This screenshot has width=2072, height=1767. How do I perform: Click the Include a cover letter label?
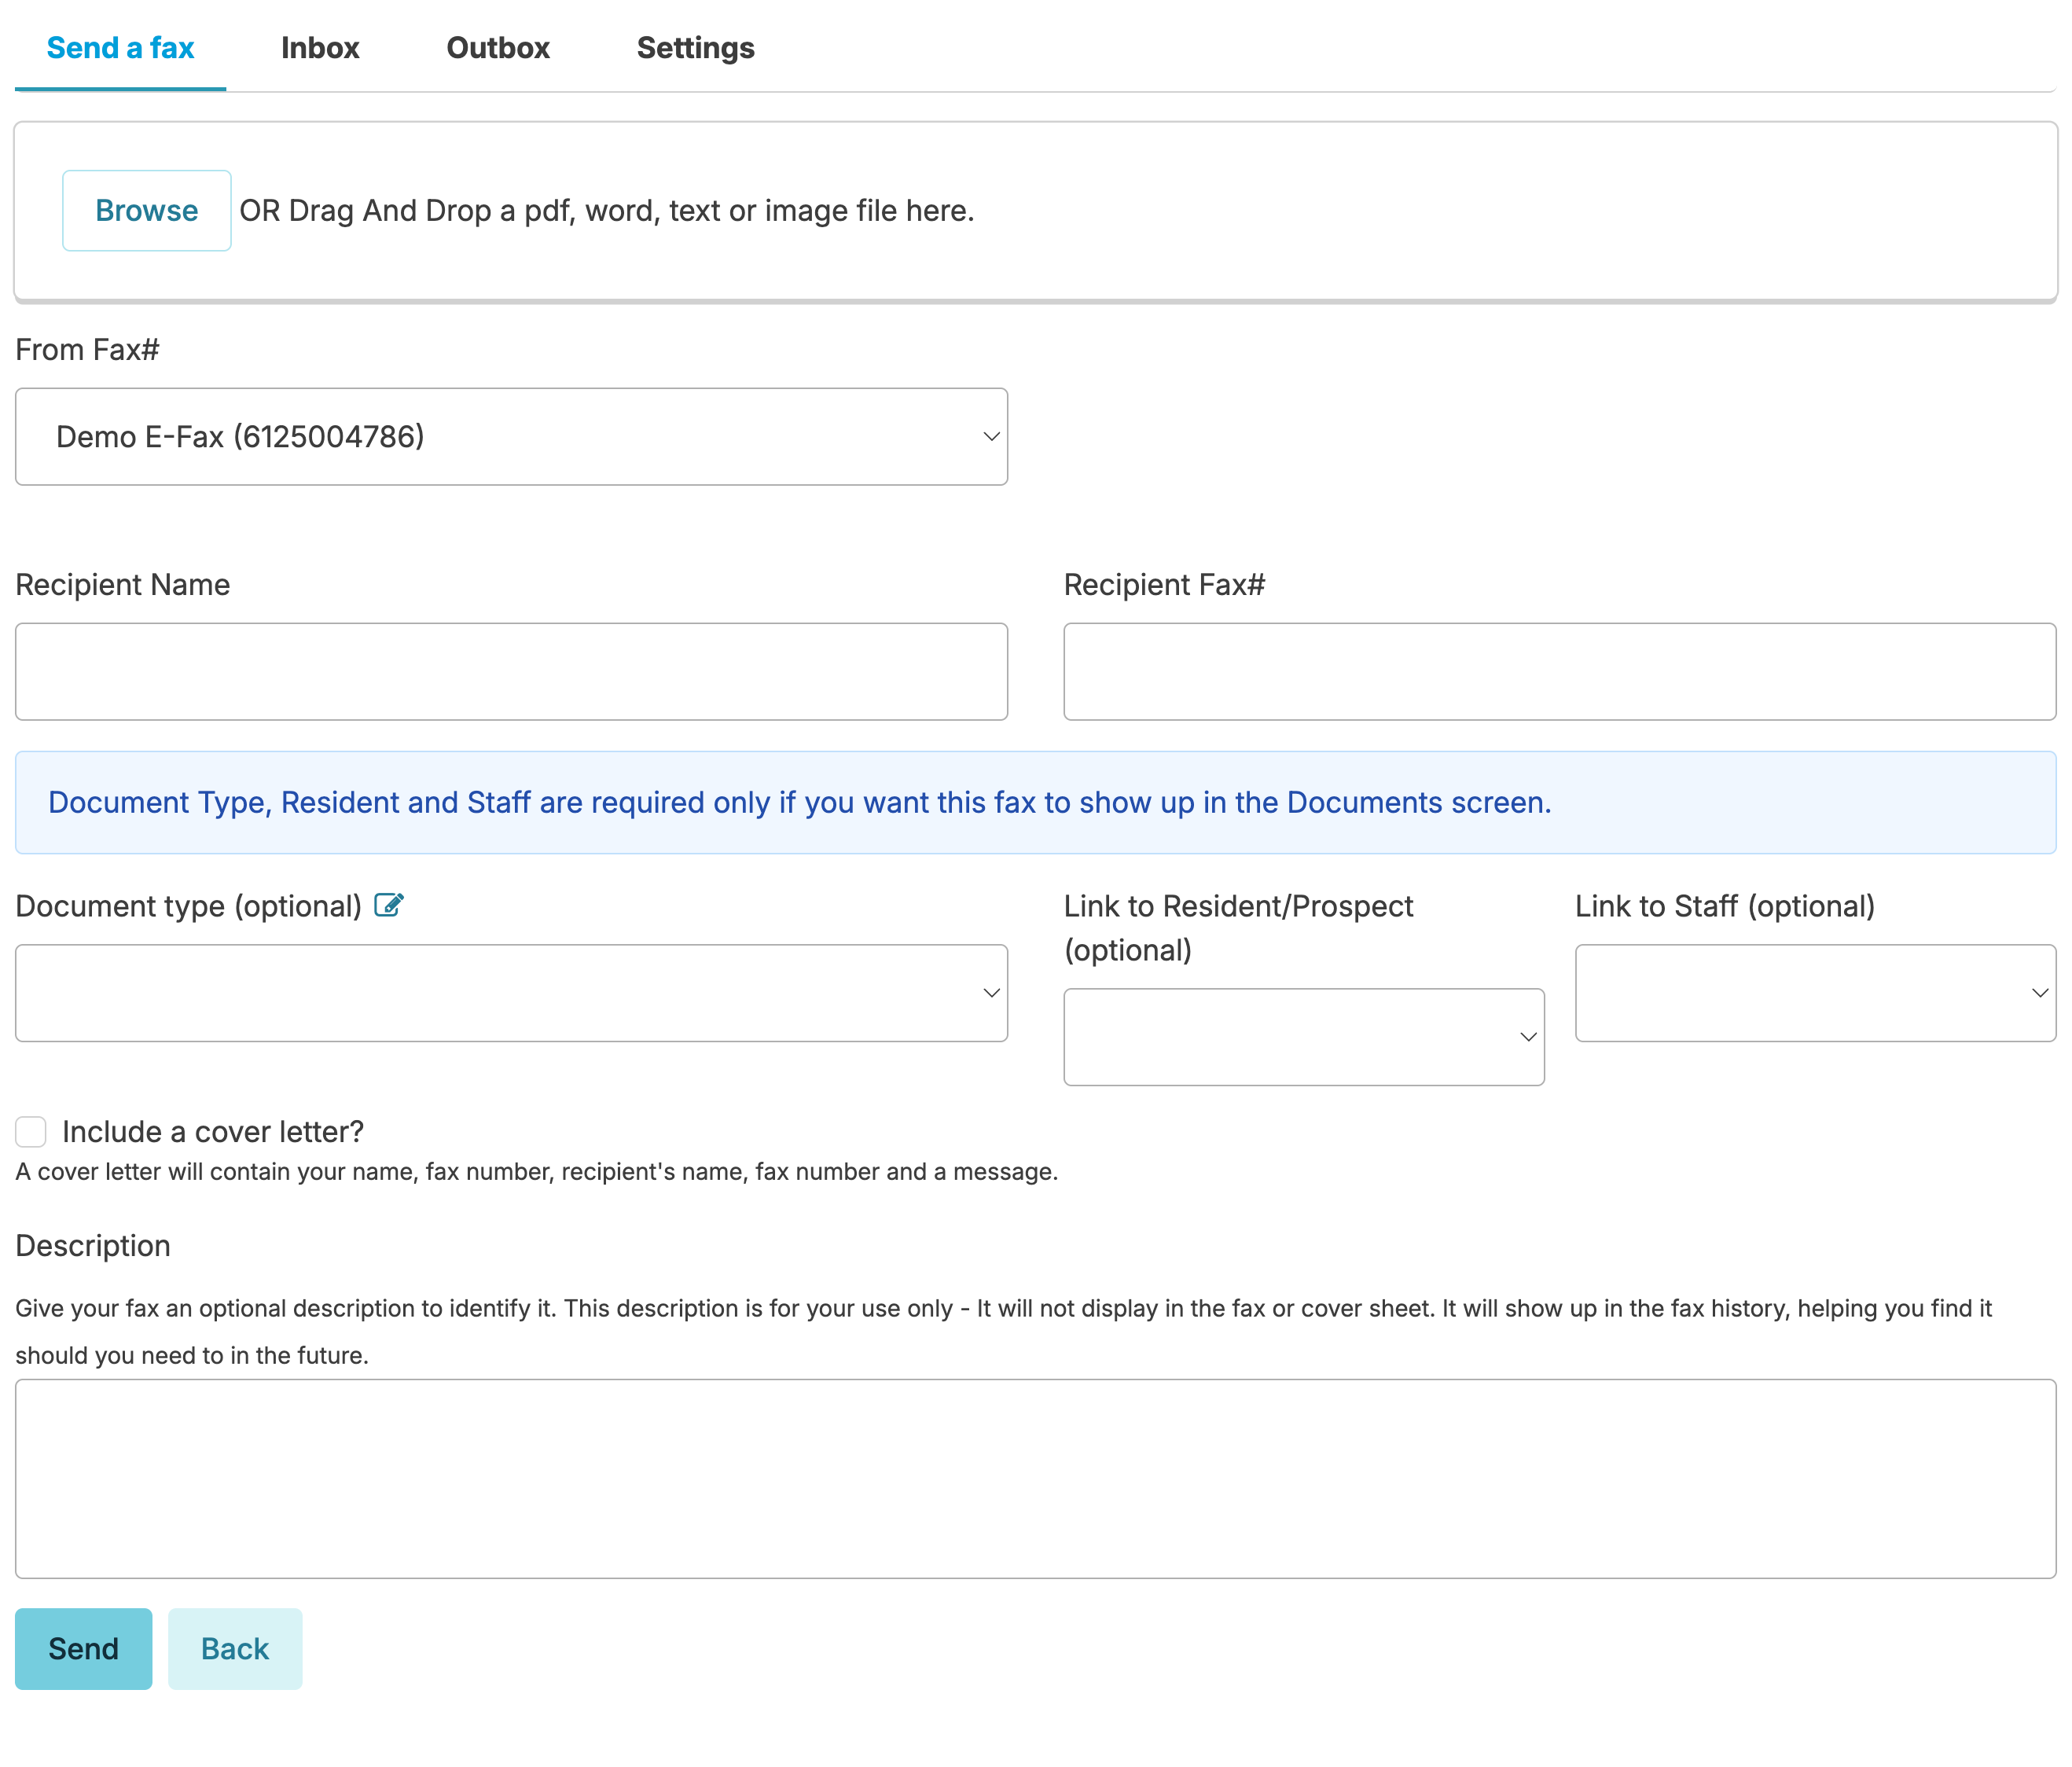coord(213,1132)
